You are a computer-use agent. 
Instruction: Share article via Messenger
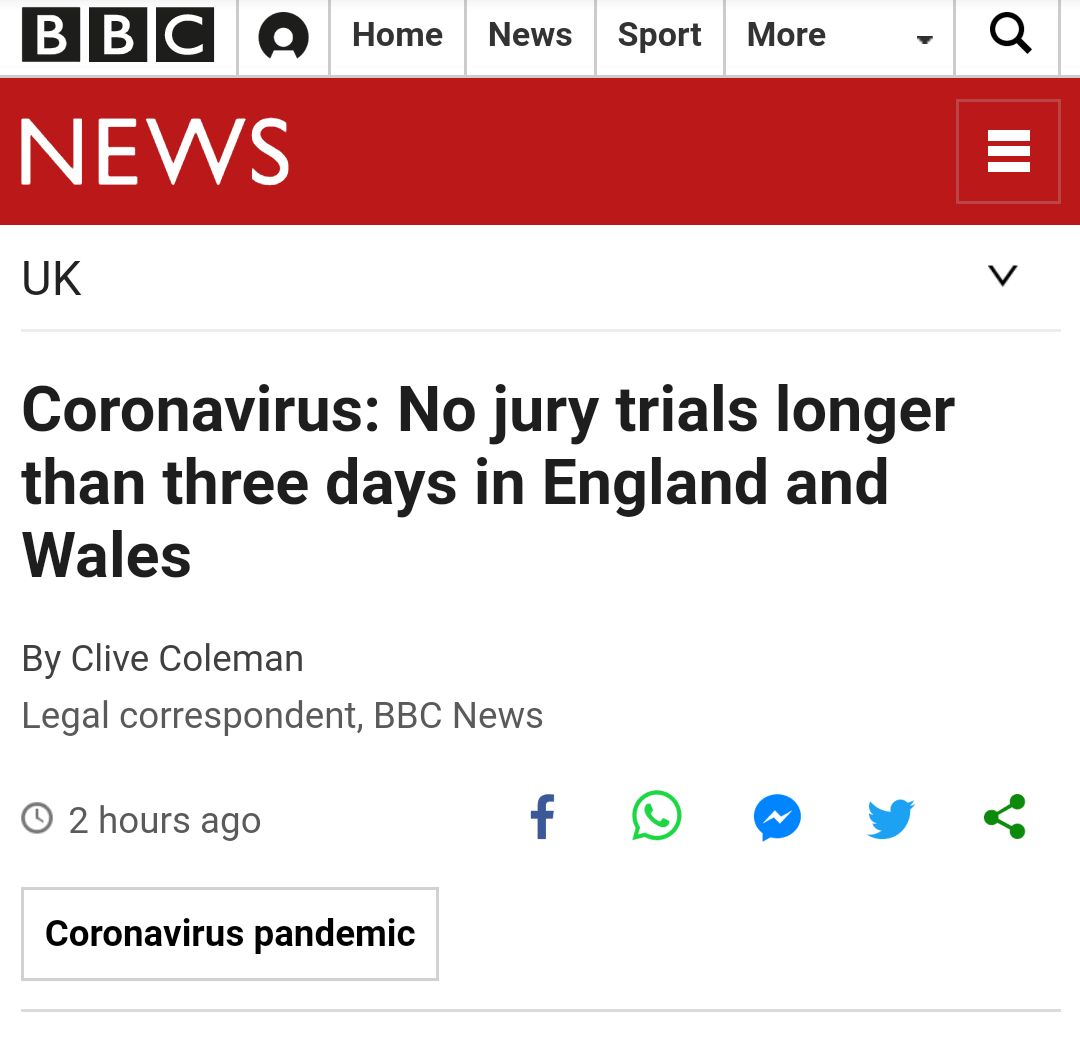click(x=777, y=818)
